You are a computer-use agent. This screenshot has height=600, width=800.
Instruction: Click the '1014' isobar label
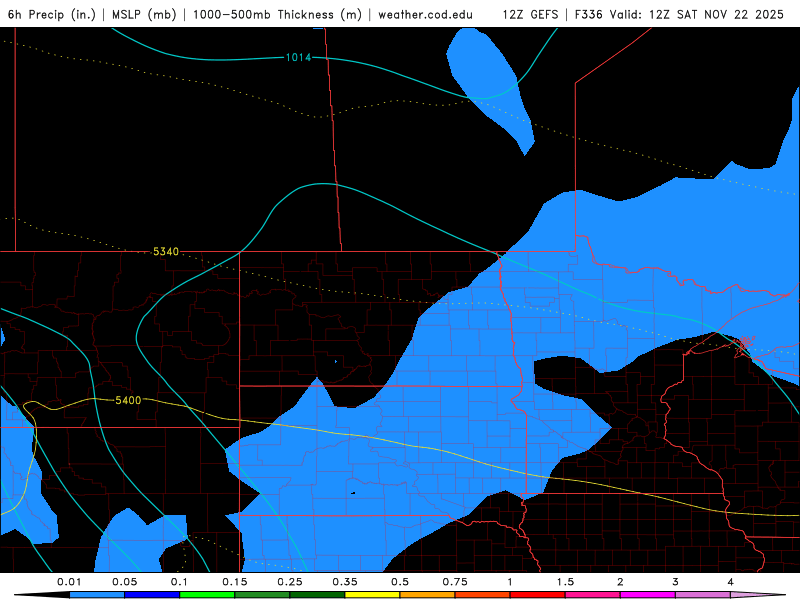pyautogui.click(x=298, y=57)
